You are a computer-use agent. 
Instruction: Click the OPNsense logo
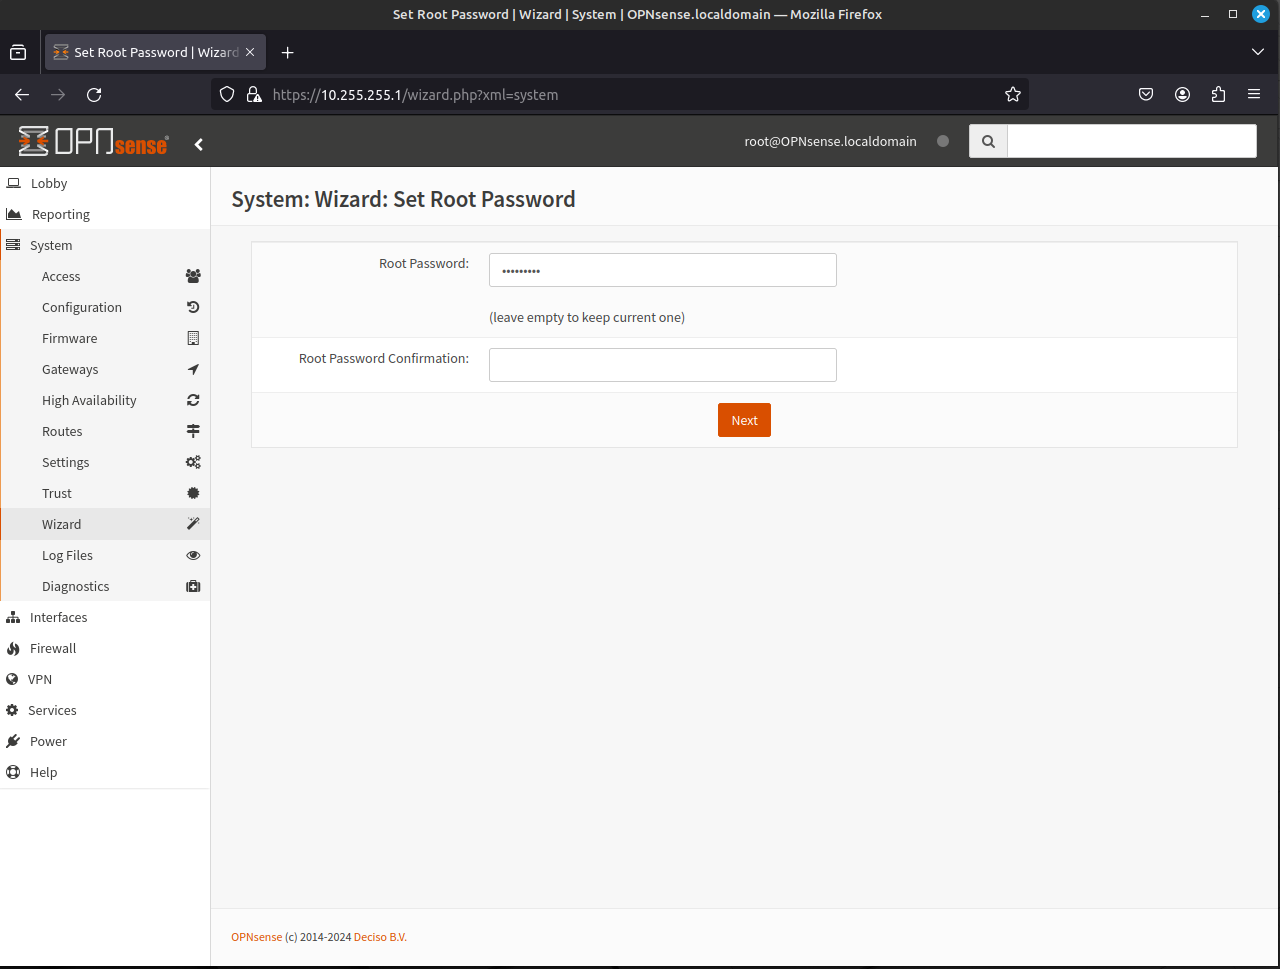tap(93, 142)
